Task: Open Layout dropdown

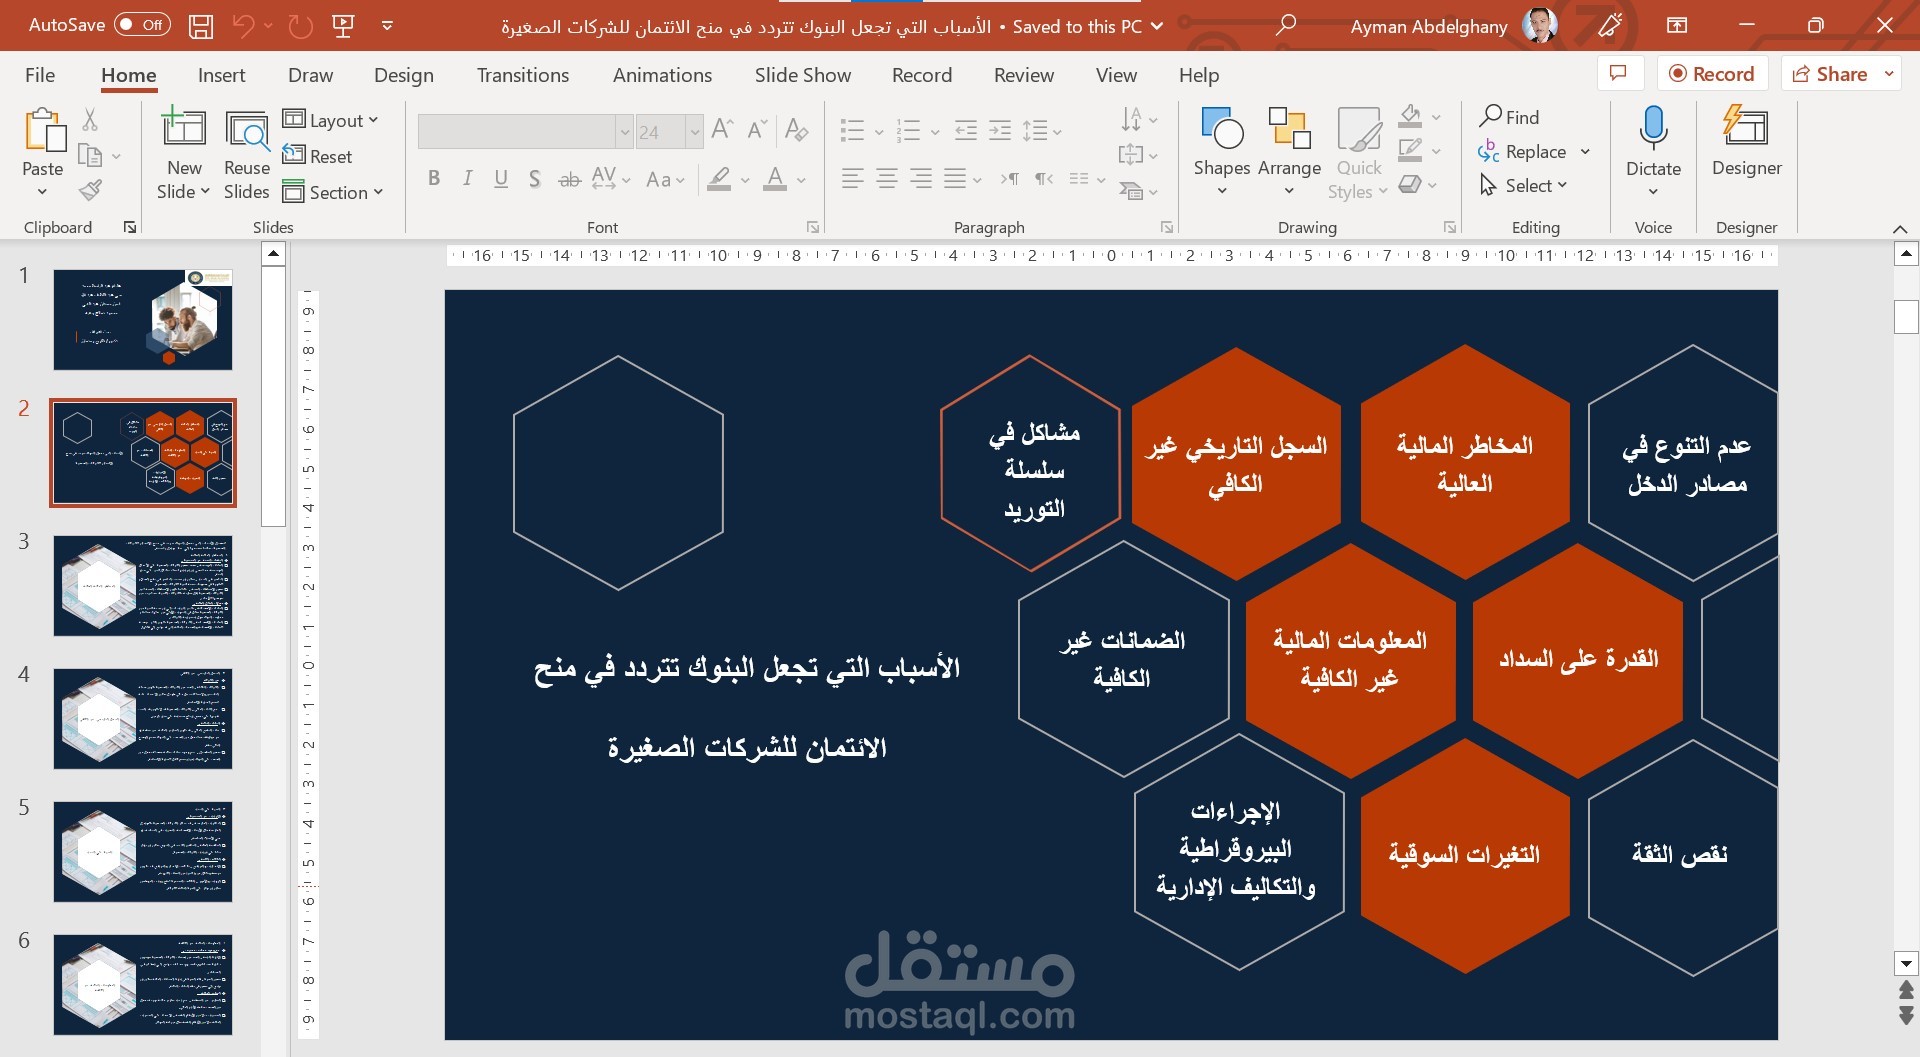Action: point(331,120)
